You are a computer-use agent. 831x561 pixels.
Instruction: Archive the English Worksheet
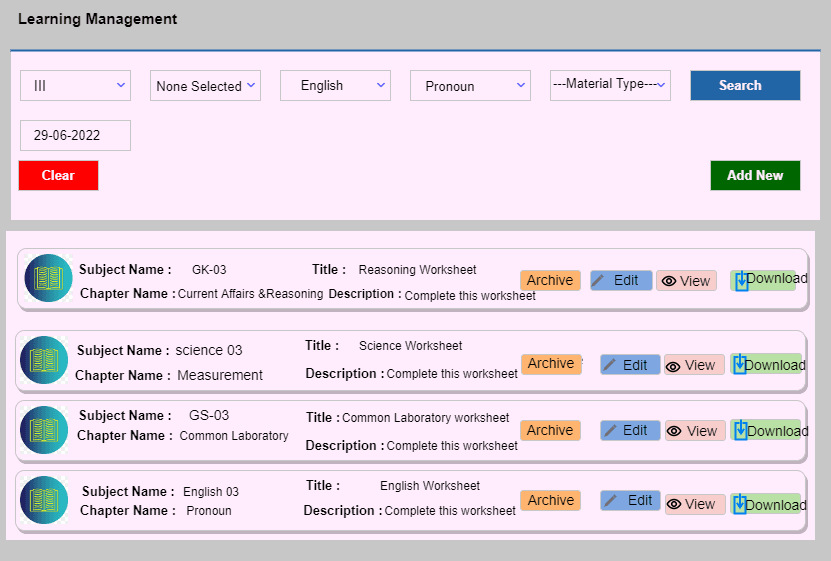[550, 500]
